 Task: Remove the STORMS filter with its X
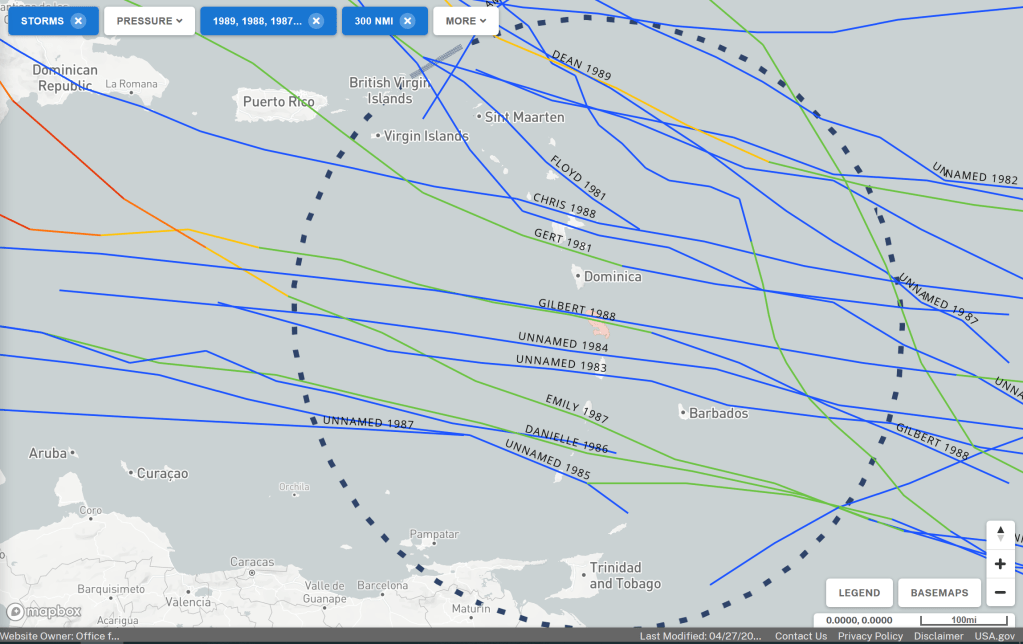point(78,21)
